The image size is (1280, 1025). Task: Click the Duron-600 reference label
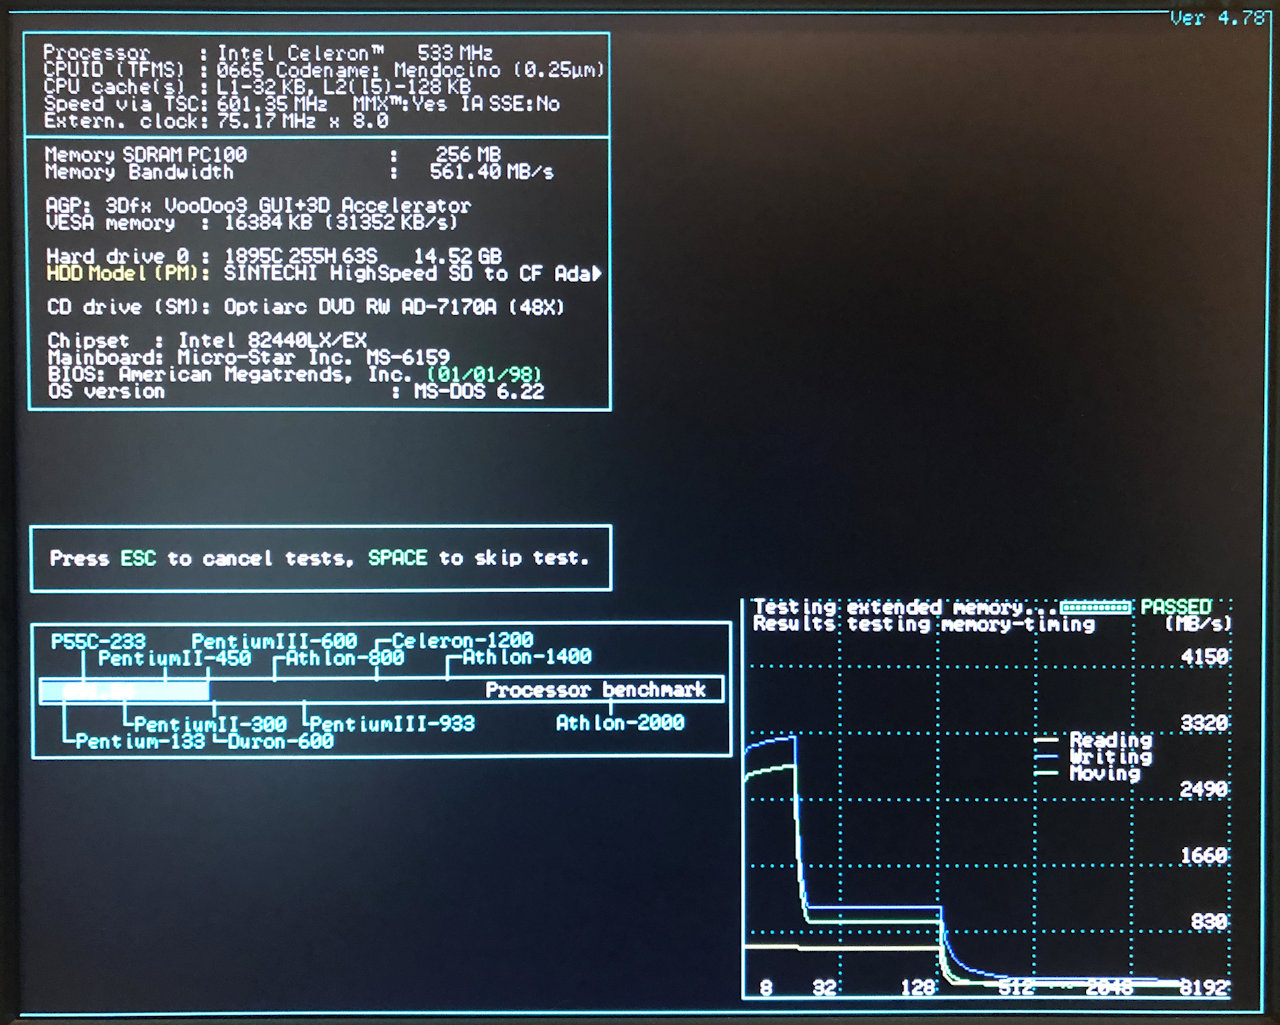point(280,741)
